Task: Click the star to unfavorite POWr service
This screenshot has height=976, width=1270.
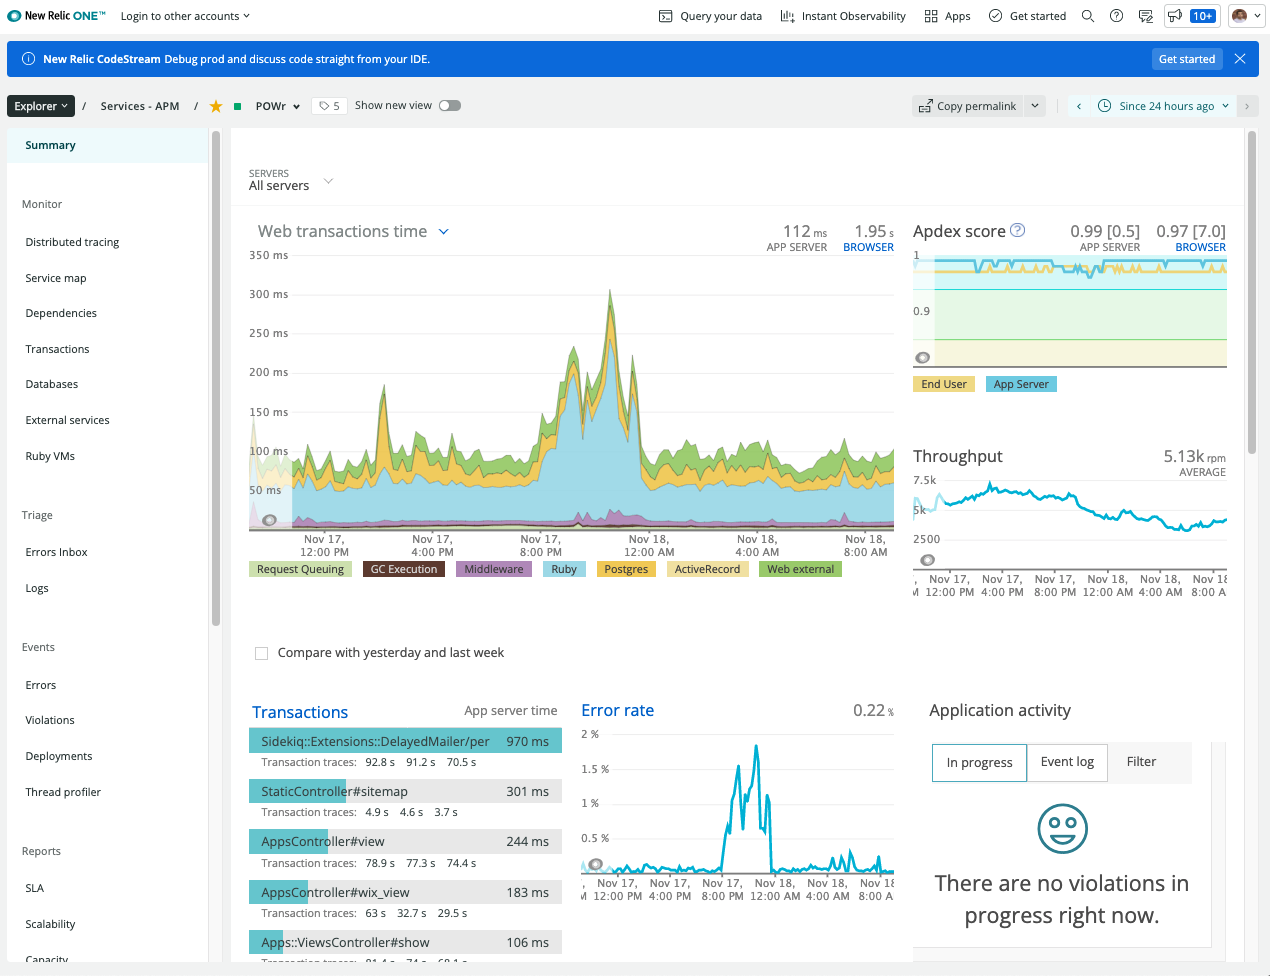Action: coord(216,105)
